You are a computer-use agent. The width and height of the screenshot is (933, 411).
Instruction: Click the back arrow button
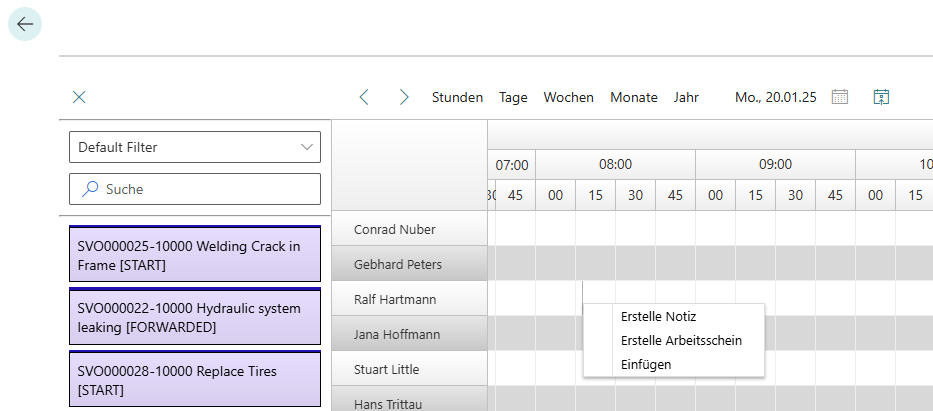(25, 24)
